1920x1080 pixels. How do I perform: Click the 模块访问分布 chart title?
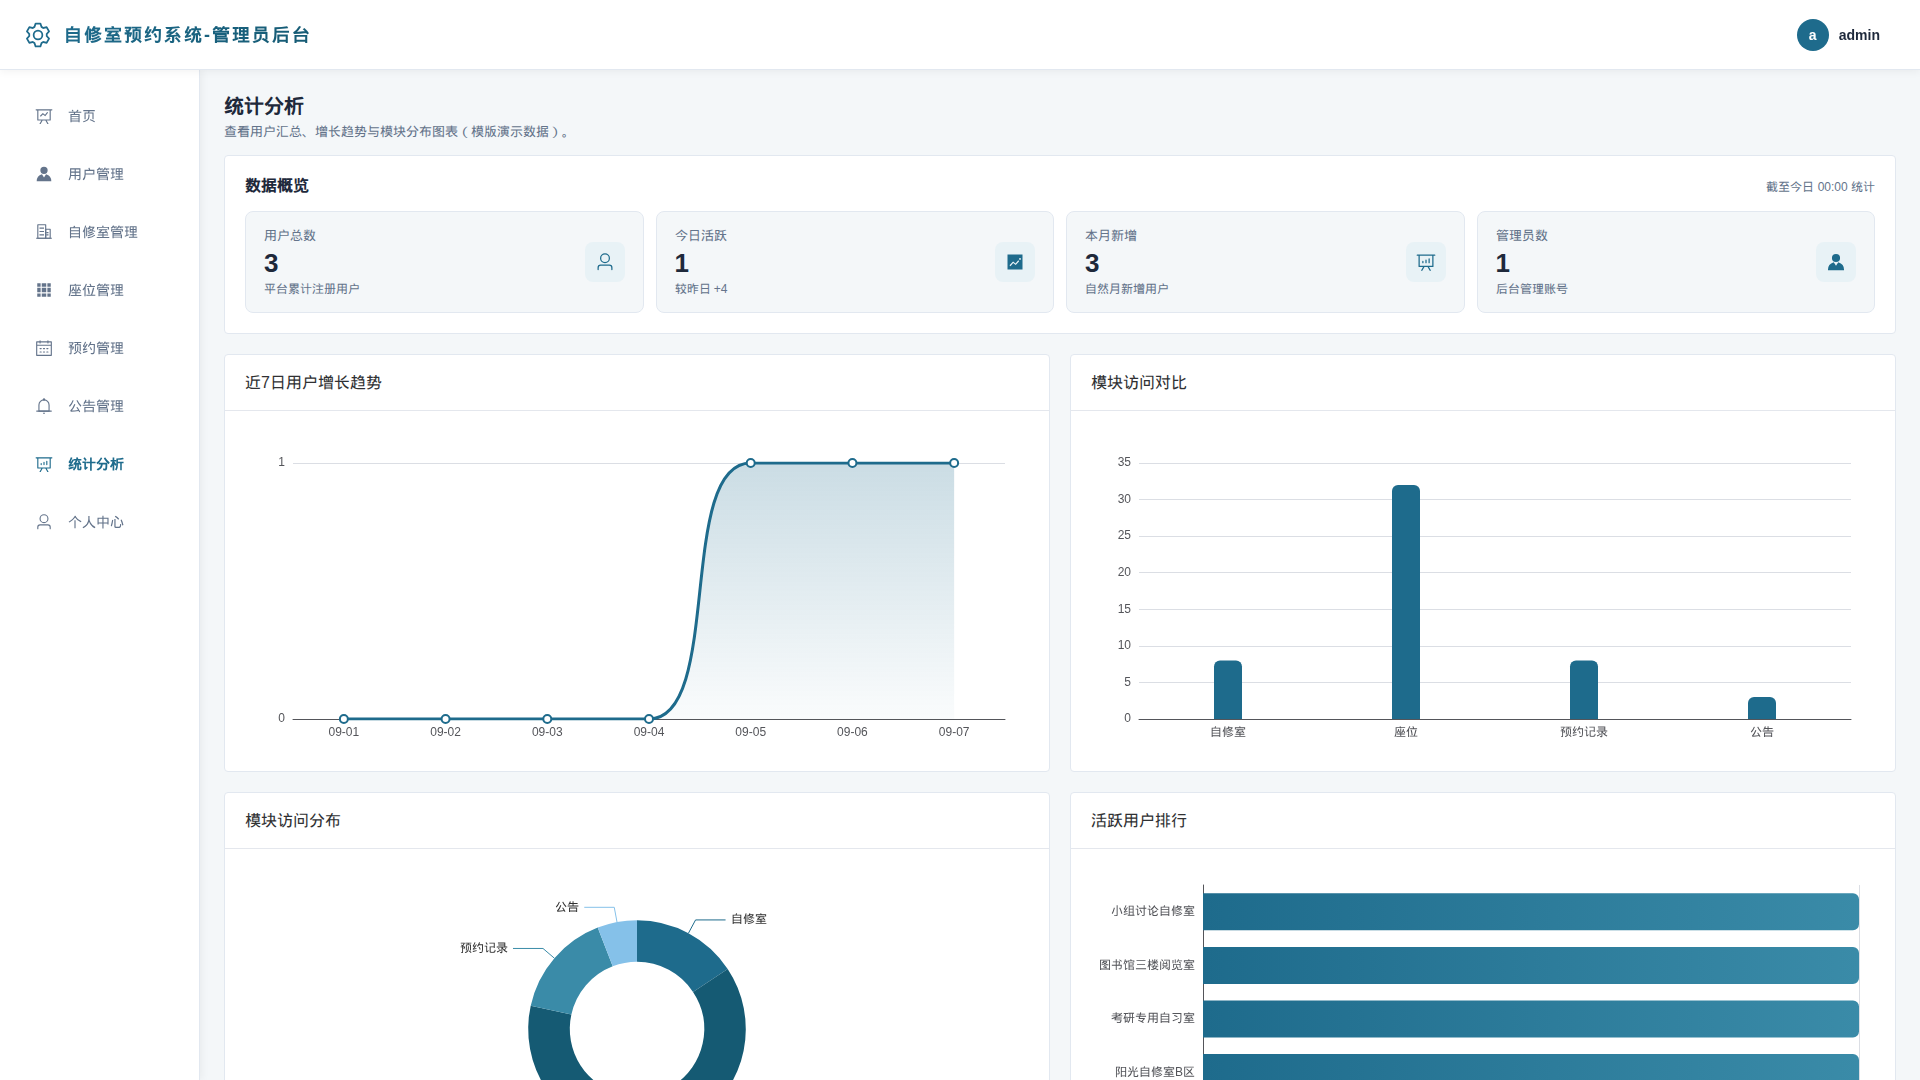click(x=293, y=821)
